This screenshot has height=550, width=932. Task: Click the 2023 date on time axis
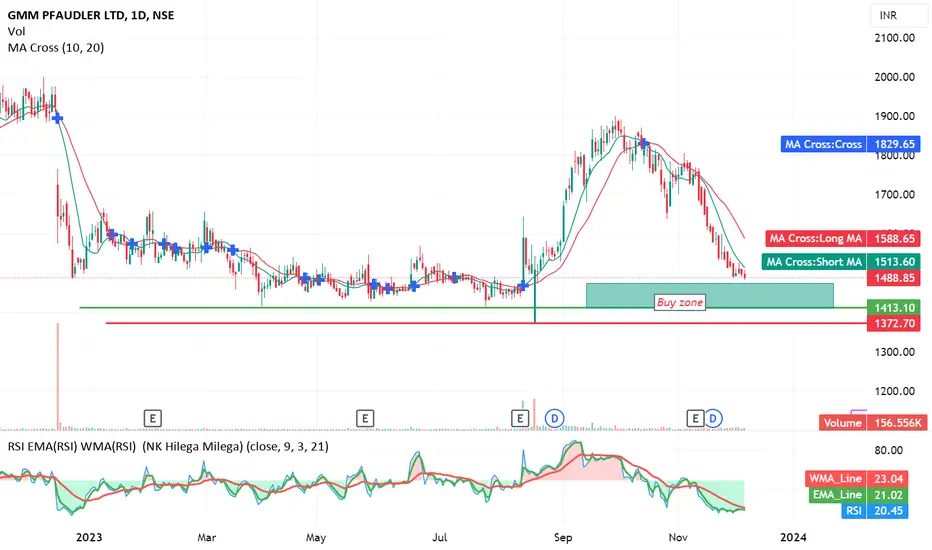[x=89, y=538]
